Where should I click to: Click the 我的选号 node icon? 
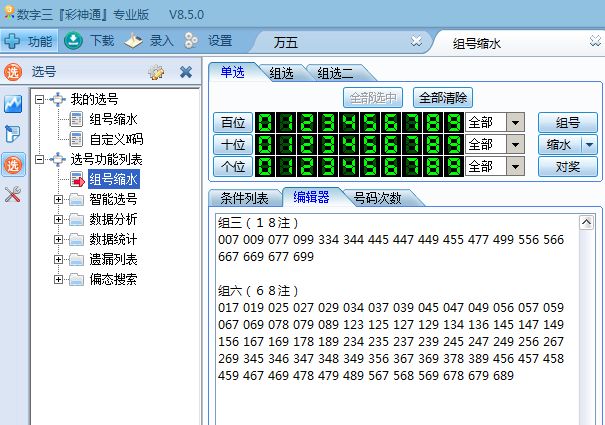[x=58, y=100]
